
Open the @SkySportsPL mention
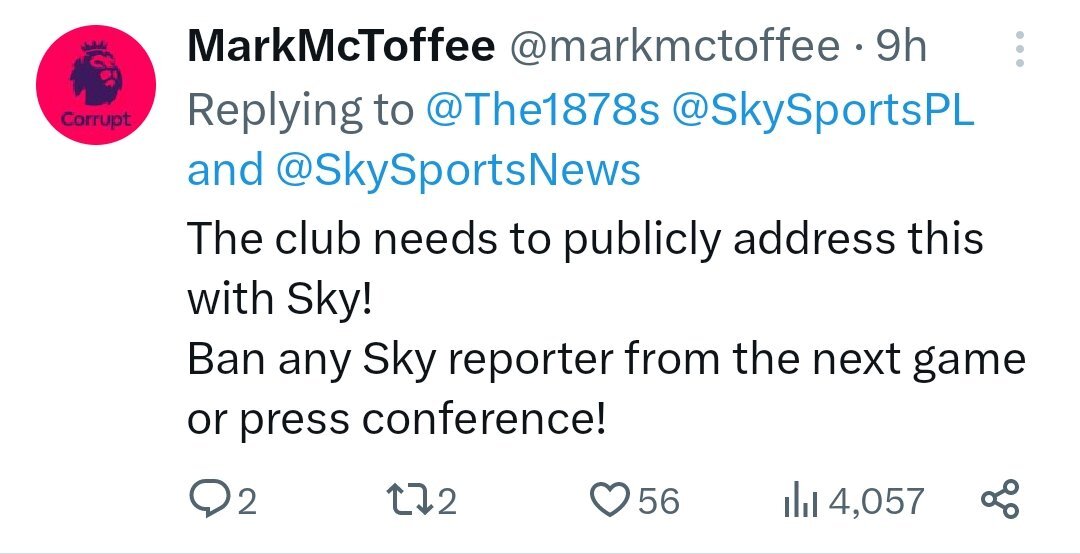coord(822,110)
